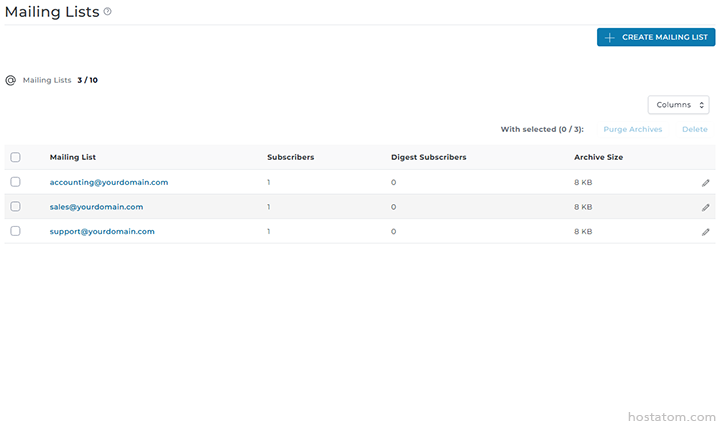Open the Columns dropdown
The image size is (720, 425).
coord(678,105)
